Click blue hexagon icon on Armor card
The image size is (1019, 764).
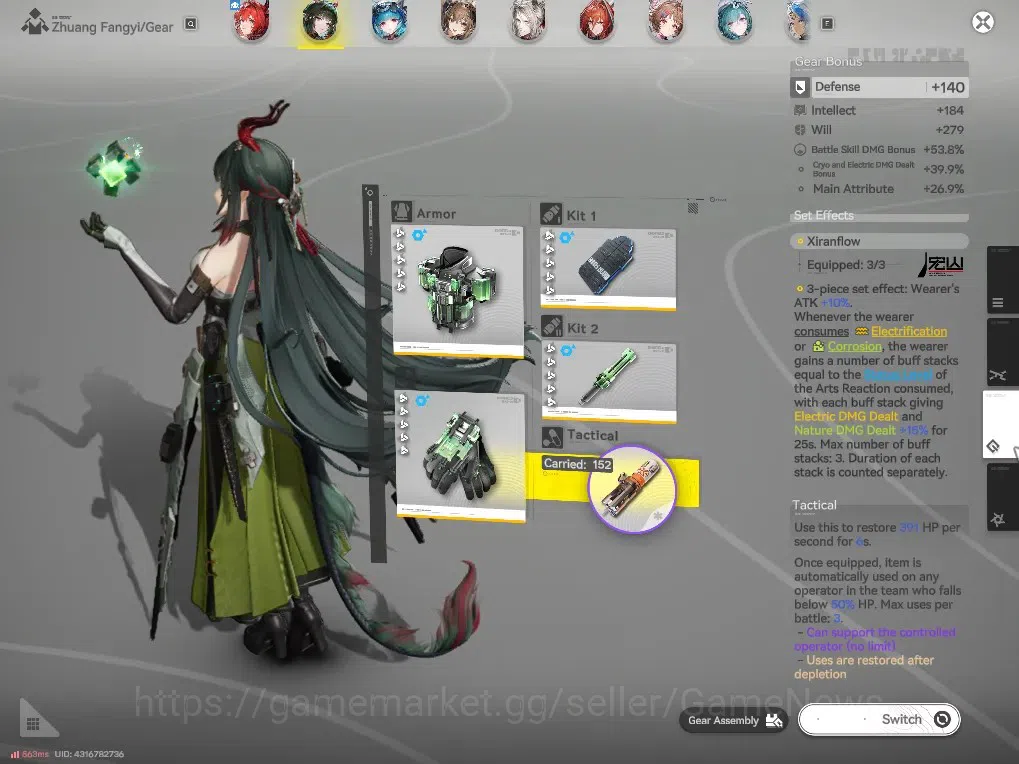pyautogui.click(x=419, y=235)
